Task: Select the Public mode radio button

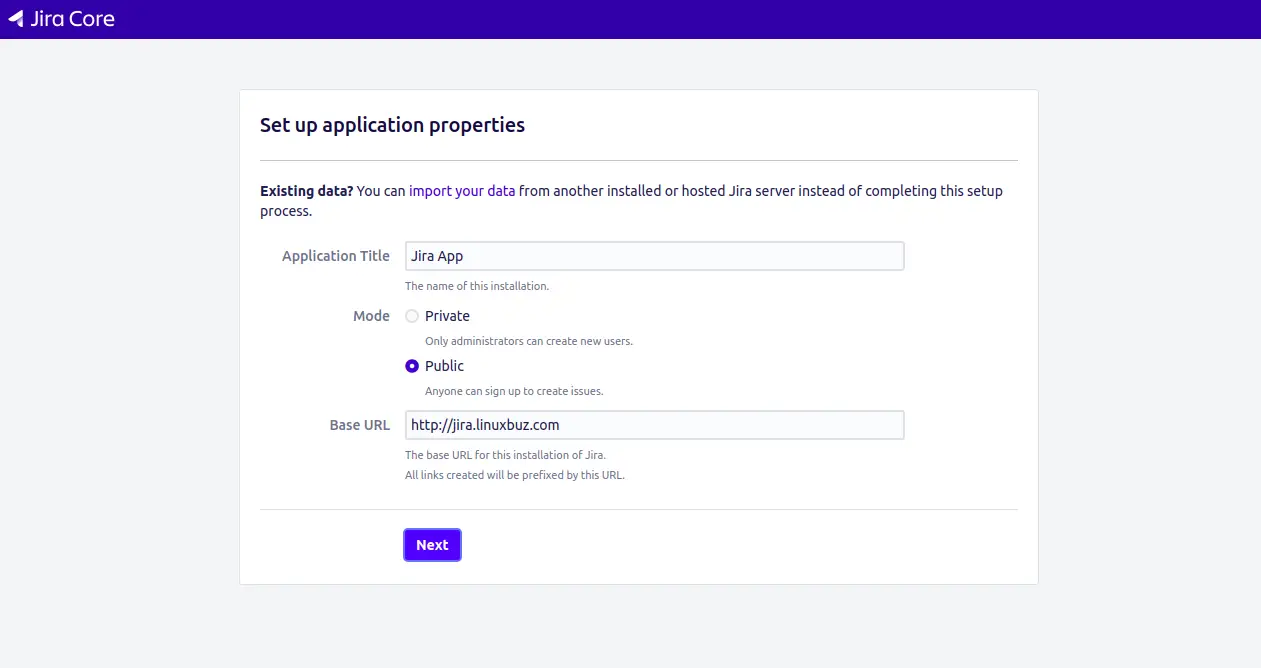Action: 412,366
